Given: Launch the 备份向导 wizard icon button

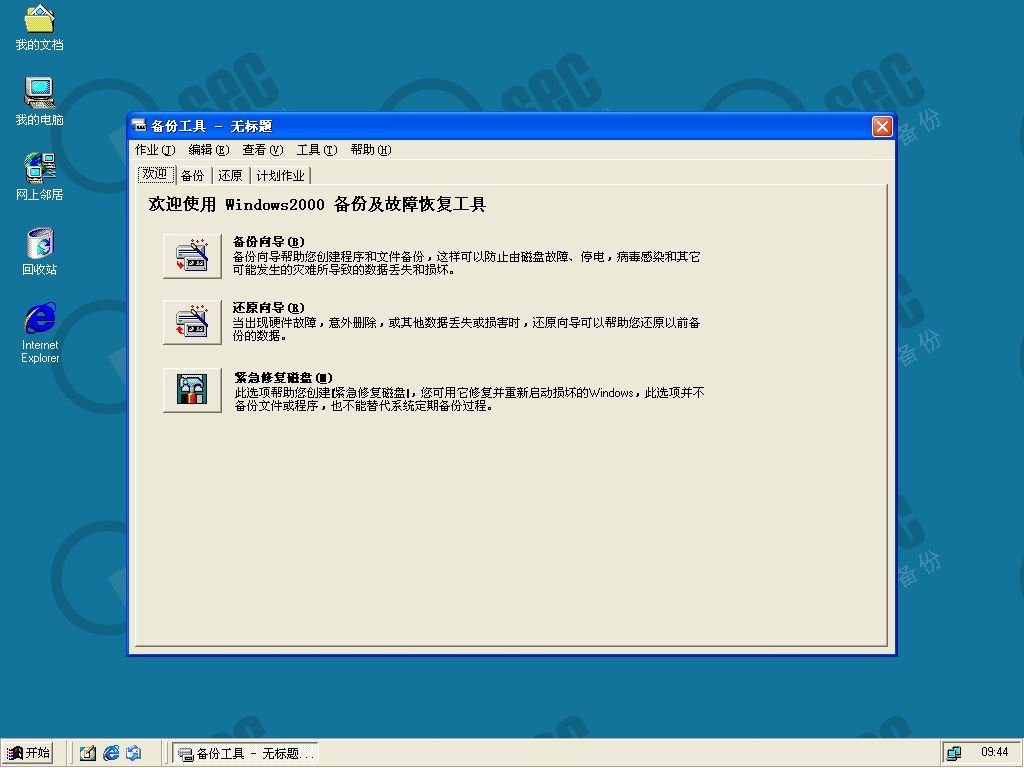Looking at the screenshot, I should [192, 256].
